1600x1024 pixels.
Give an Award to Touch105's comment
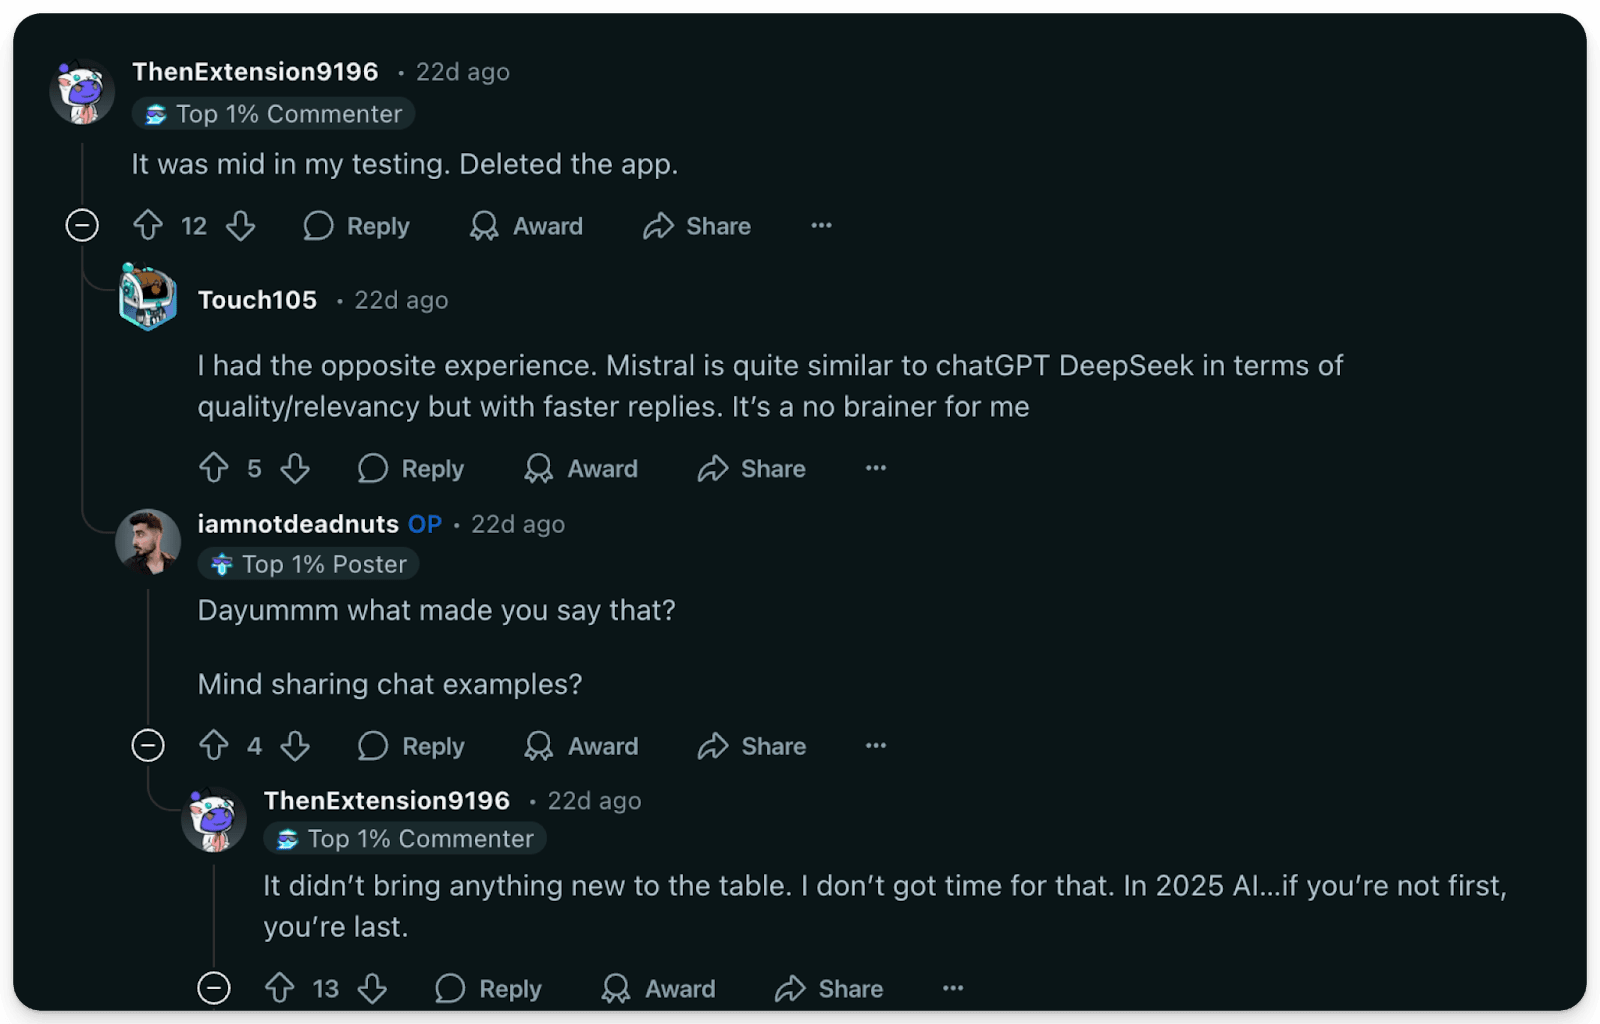tap(580, 468)
